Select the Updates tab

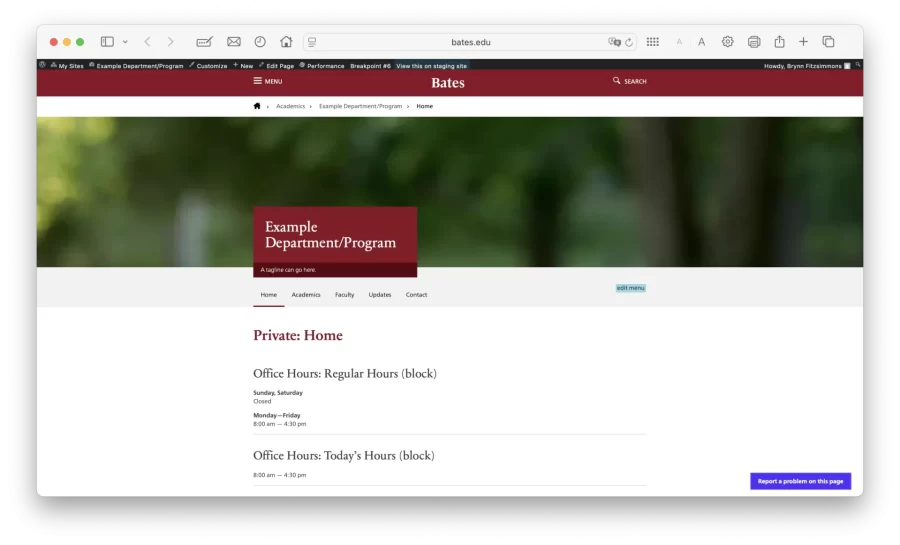click(380, 295)
